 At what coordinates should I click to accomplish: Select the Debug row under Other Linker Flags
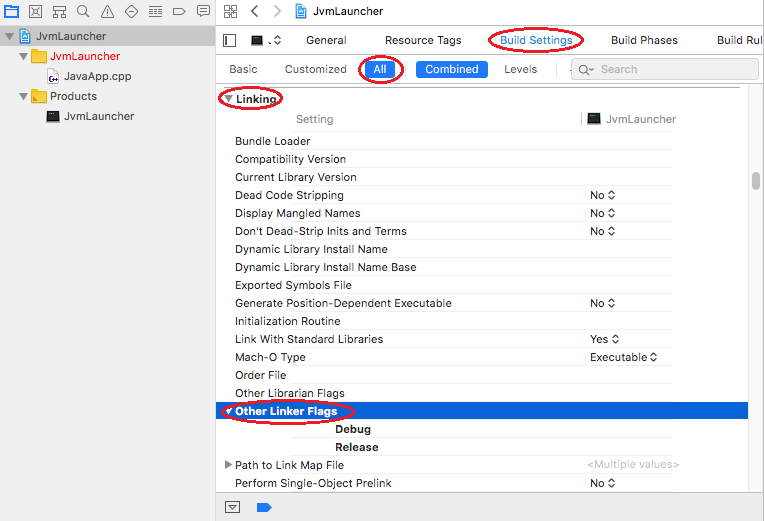pyautogui.click(x=353, y=429)
